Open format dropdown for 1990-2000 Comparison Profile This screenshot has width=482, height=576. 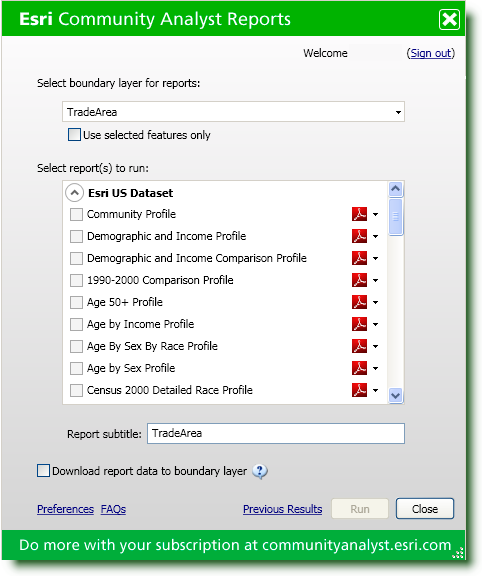coord(375,280)
